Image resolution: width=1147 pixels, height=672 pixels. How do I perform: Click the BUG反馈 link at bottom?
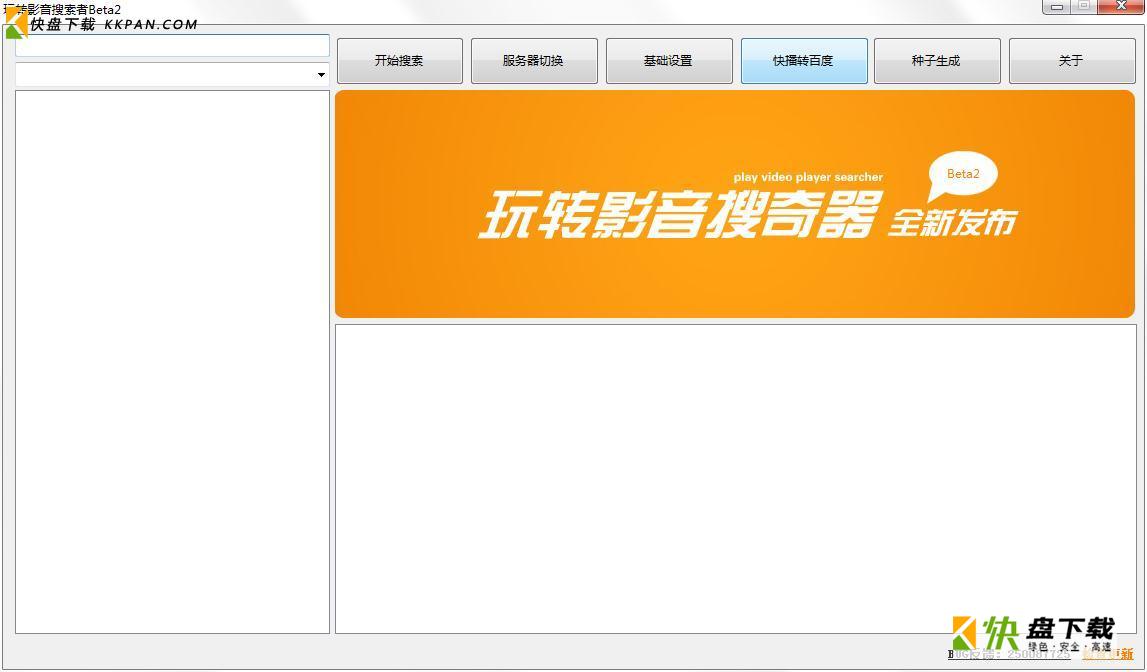[1009, 654]
